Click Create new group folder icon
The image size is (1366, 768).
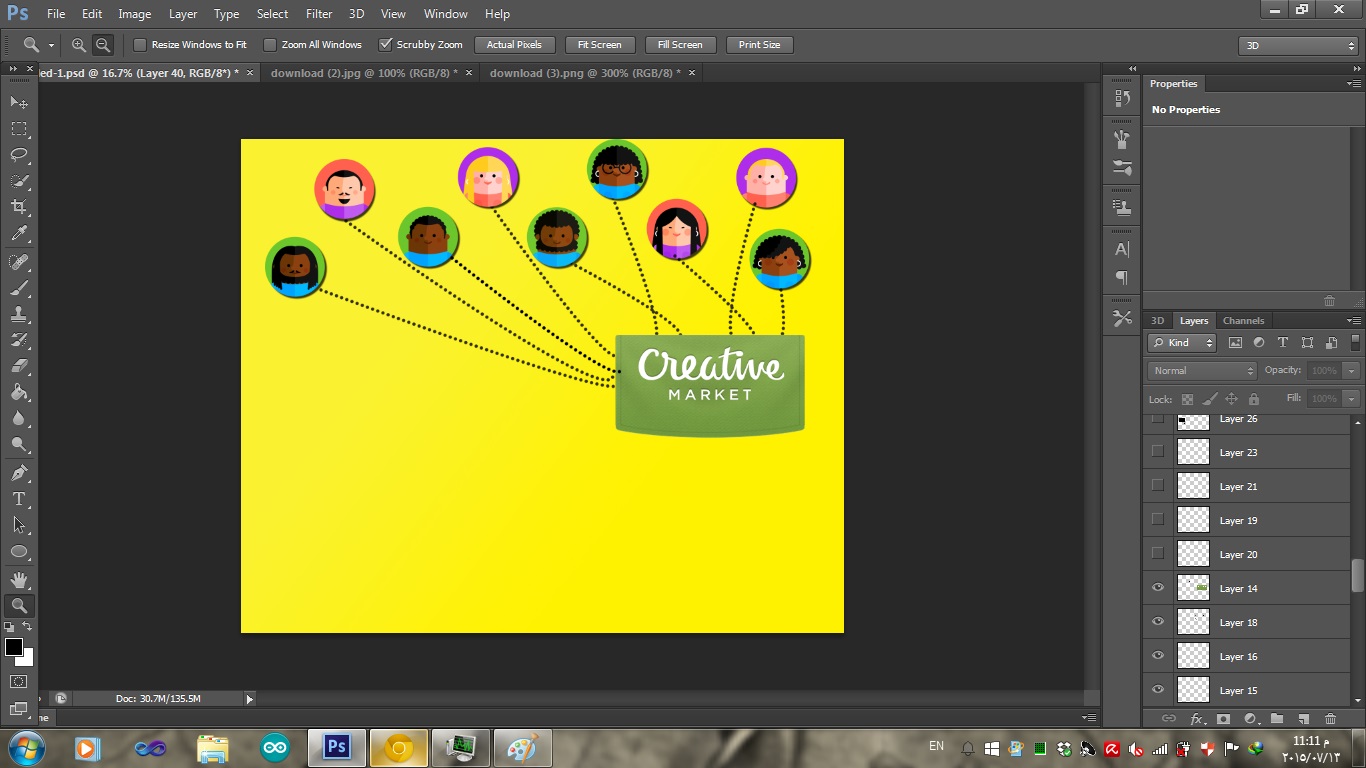click(1277, 718)
